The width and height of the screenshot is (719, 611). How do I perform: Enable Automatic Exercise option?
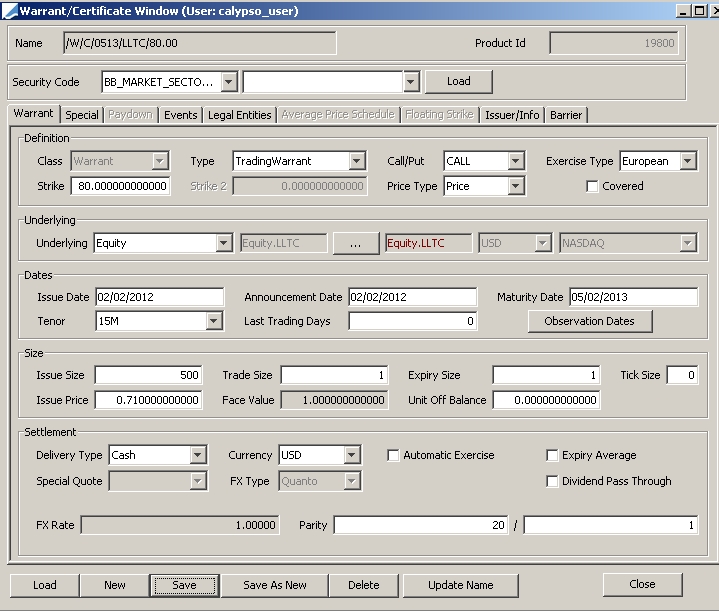pyautogui.click(x=393, y=455)
